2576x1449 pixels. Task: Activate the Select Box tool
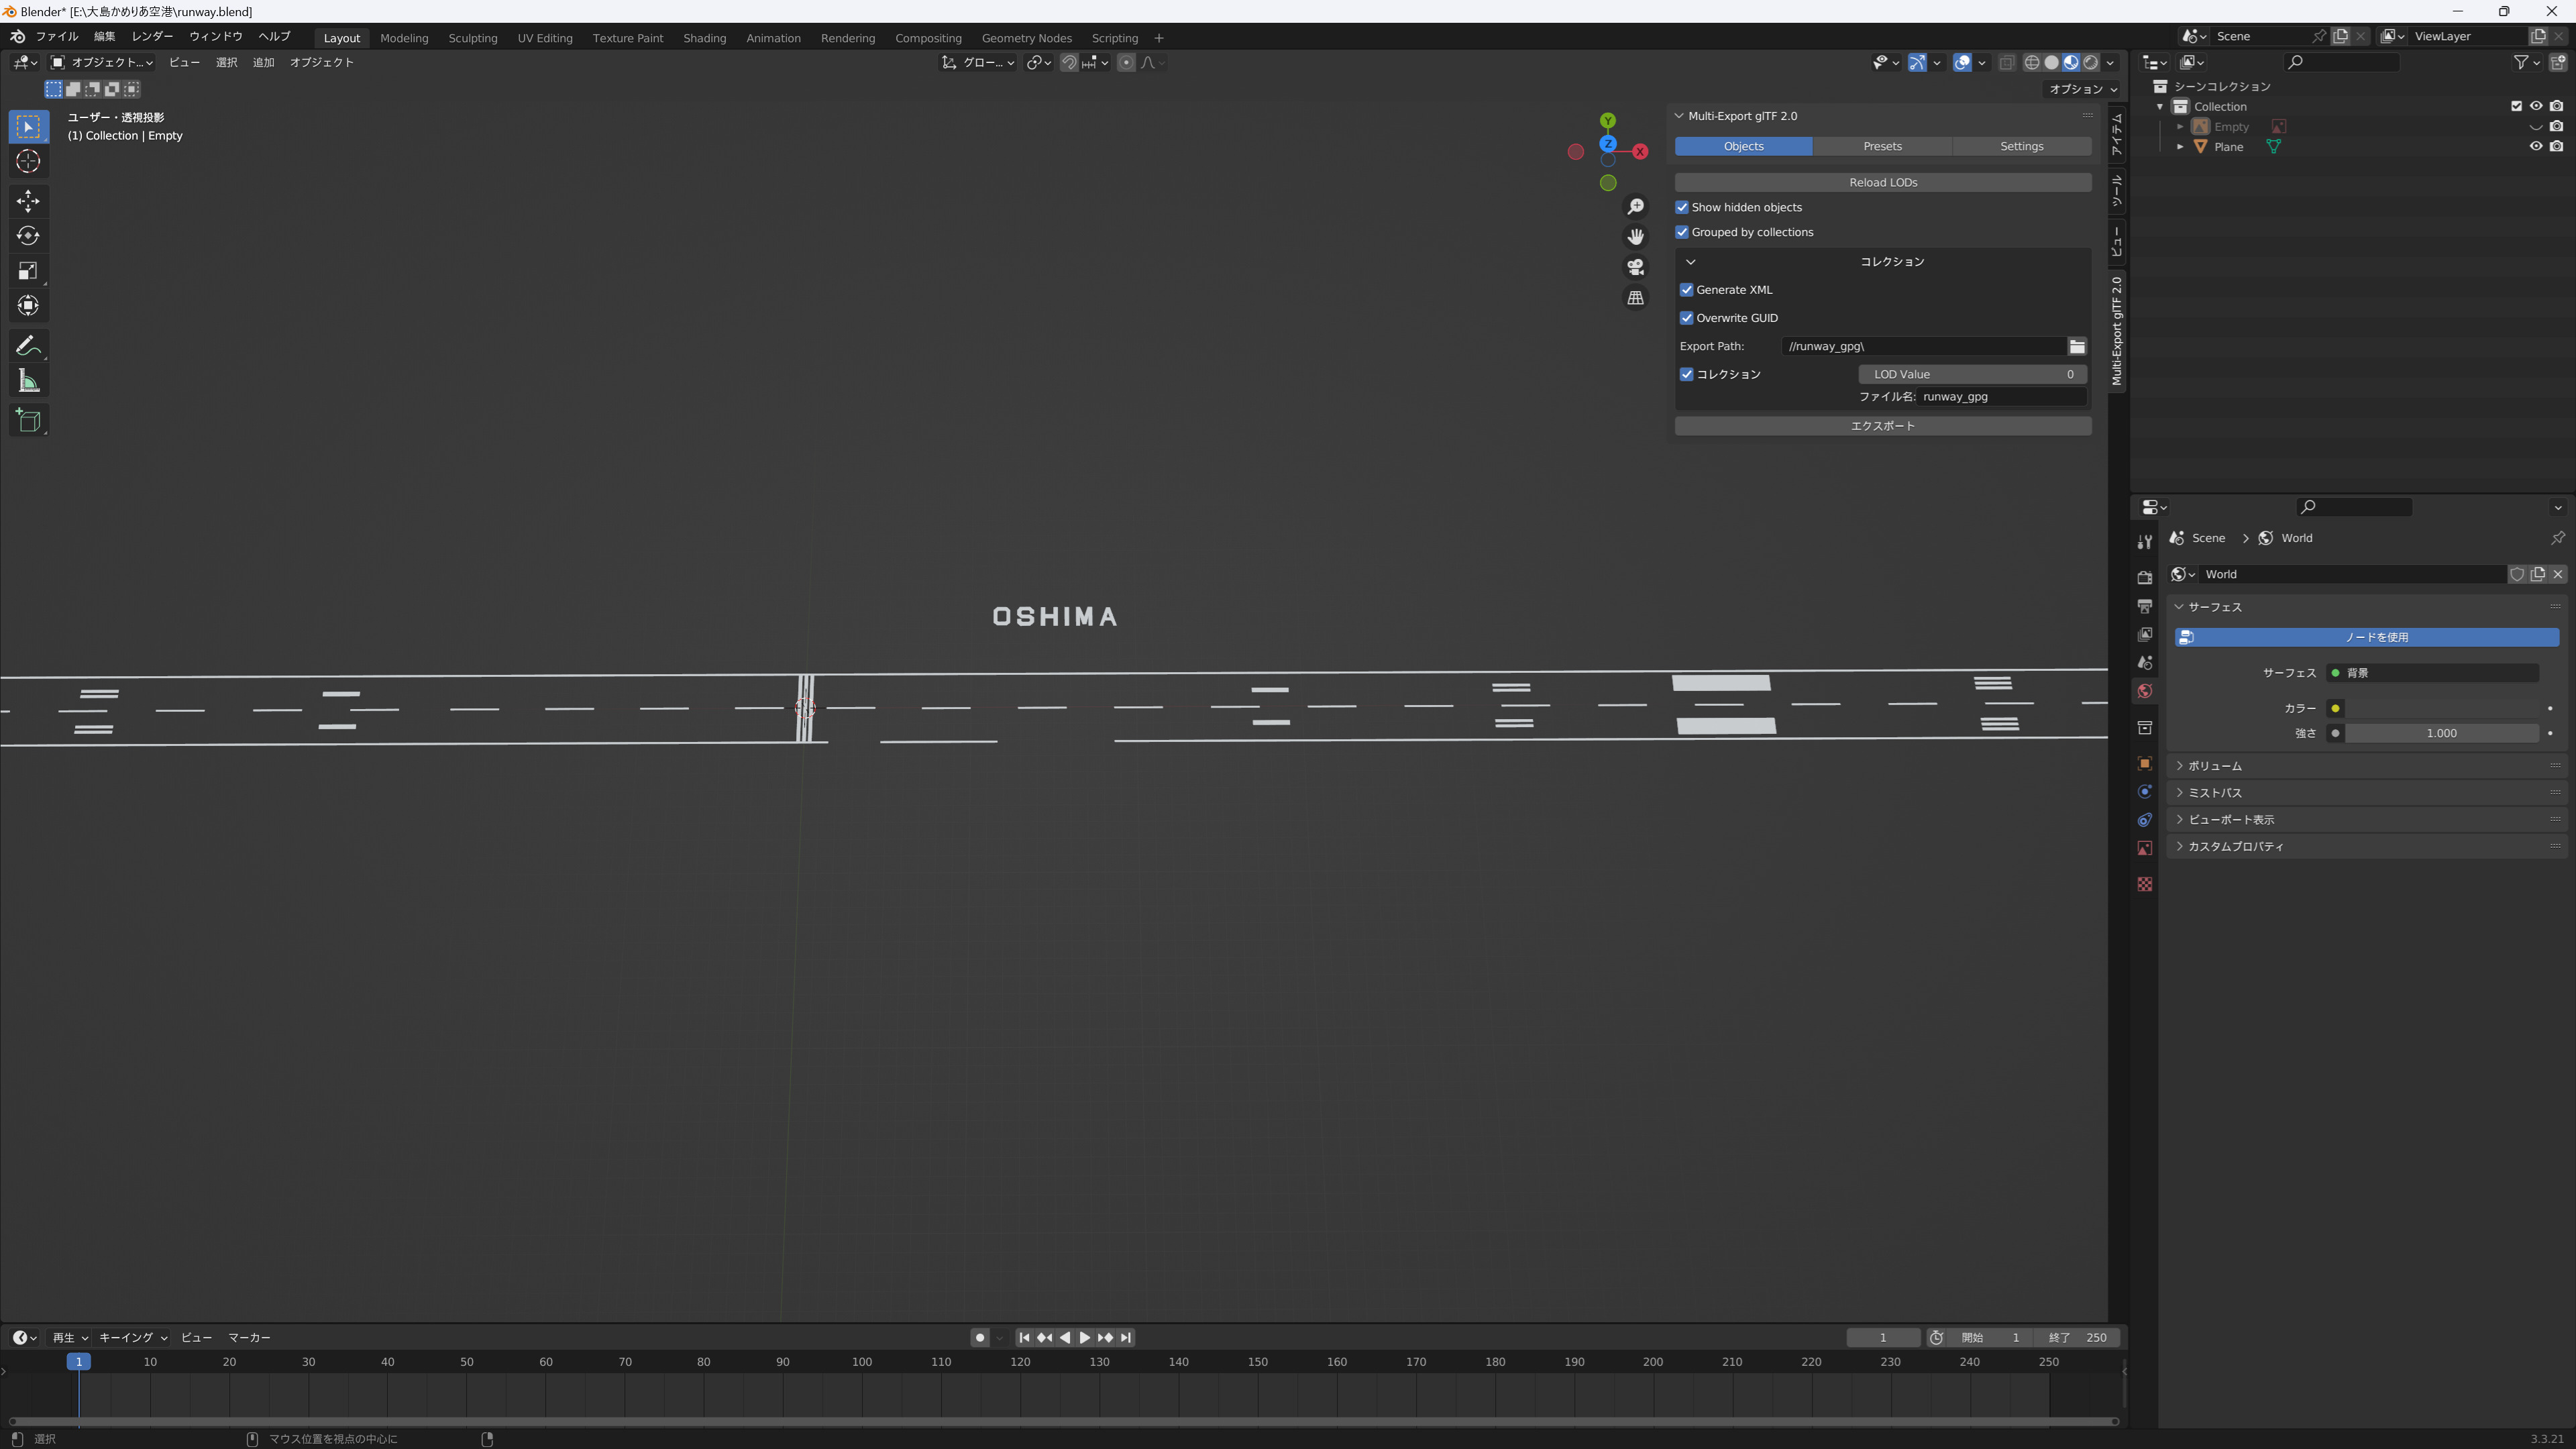point(28,127)
